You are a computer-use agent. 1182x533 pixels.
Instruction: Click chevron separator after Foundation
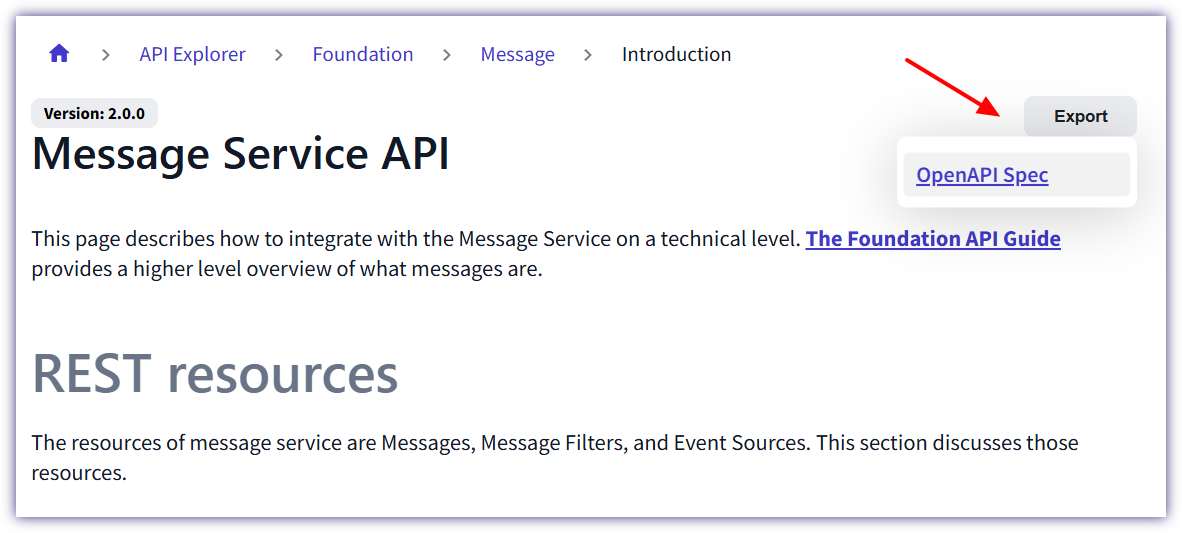click(447, 55)
